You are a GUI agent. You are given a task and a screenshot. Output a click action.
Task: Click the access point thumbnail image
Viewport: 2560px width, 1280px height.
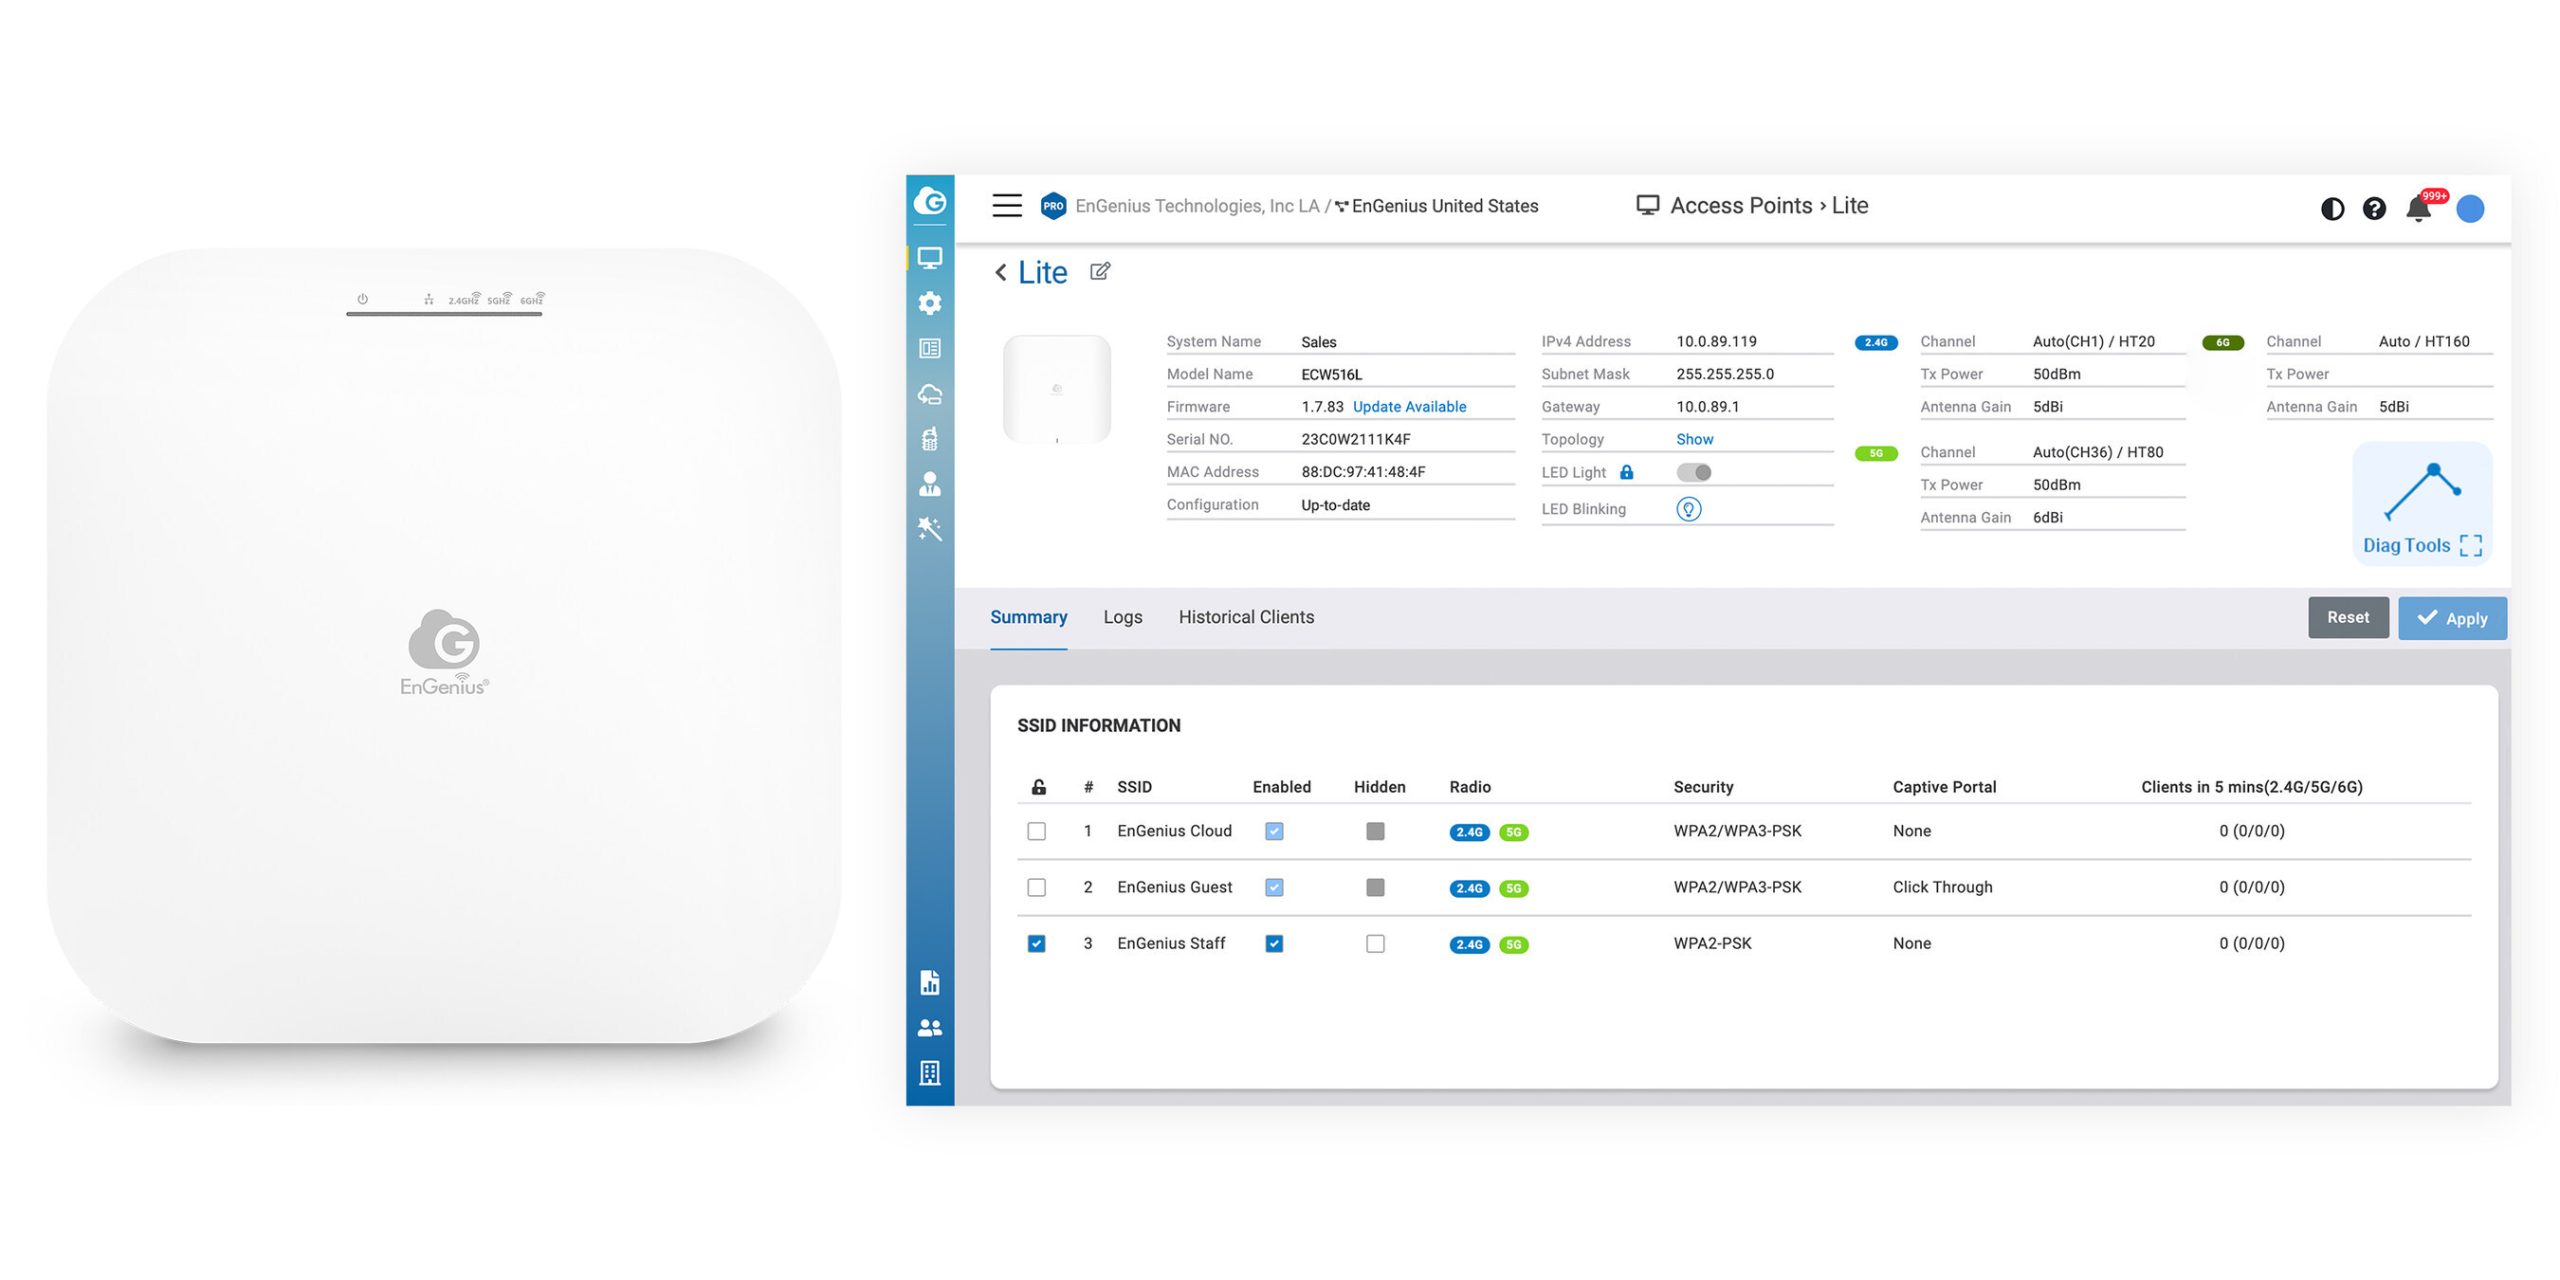point(1056,389)
